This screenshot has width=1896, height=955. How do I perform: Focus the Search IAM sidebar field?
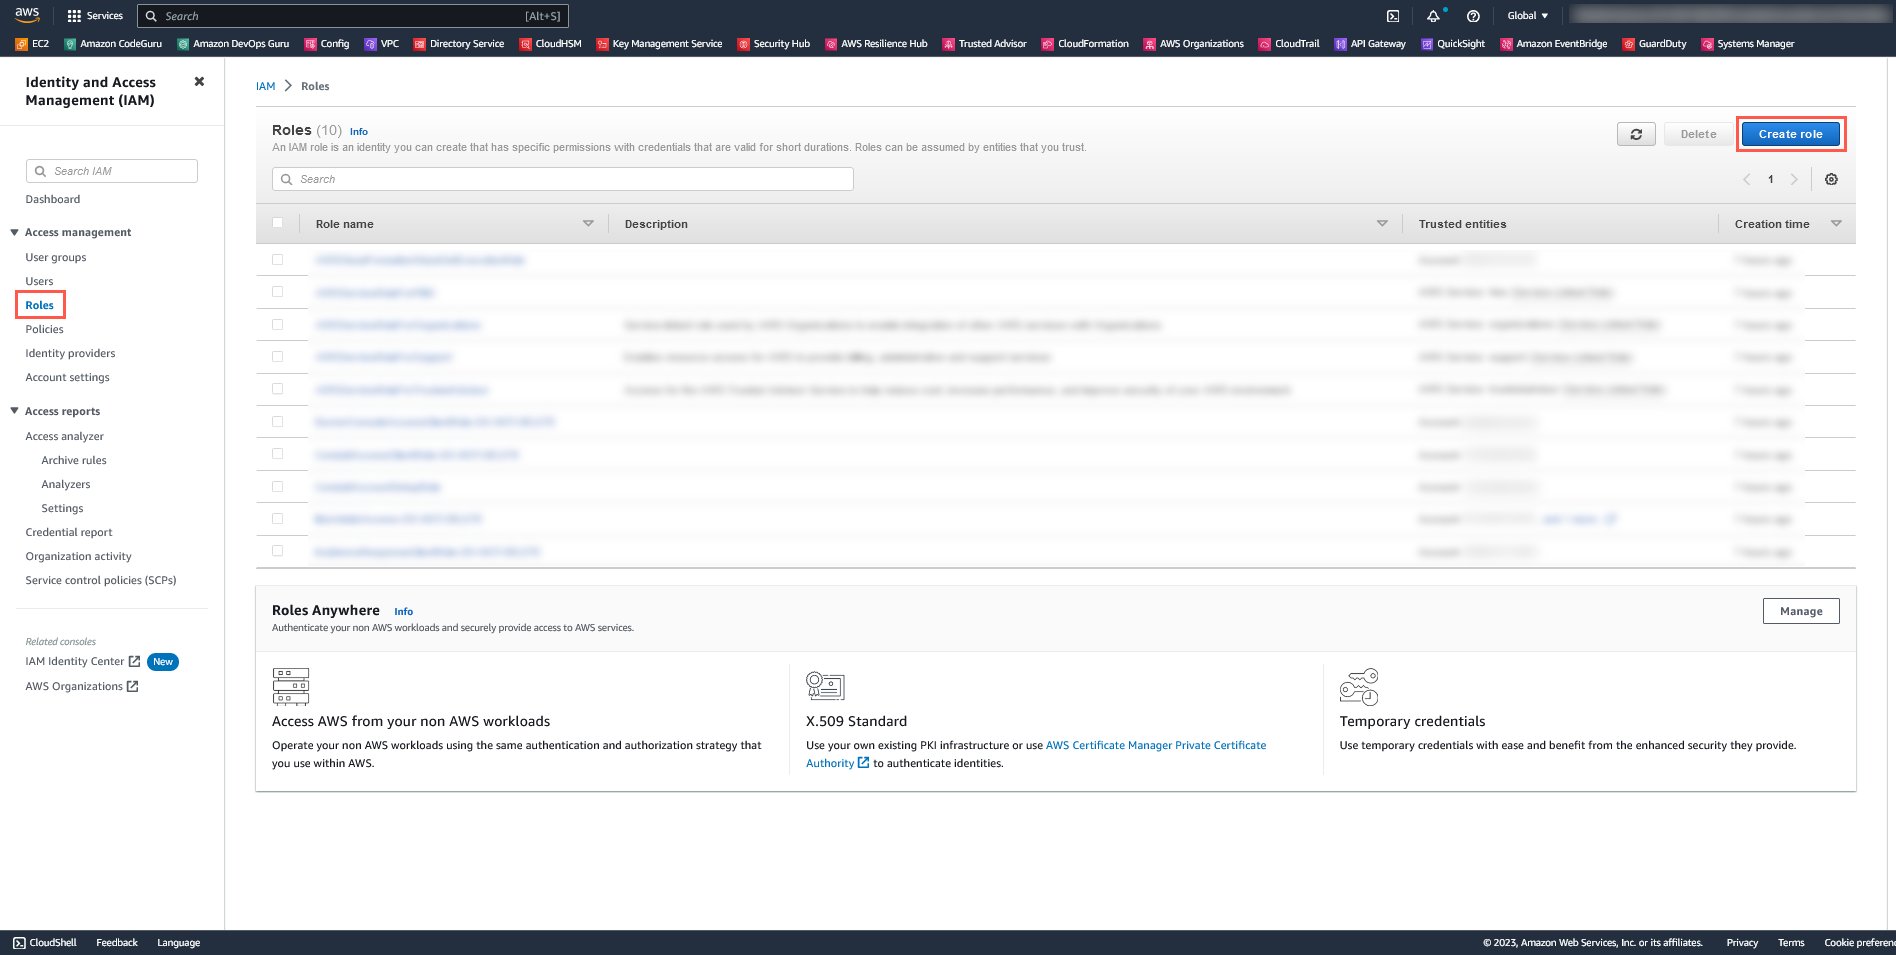[112, 171]
